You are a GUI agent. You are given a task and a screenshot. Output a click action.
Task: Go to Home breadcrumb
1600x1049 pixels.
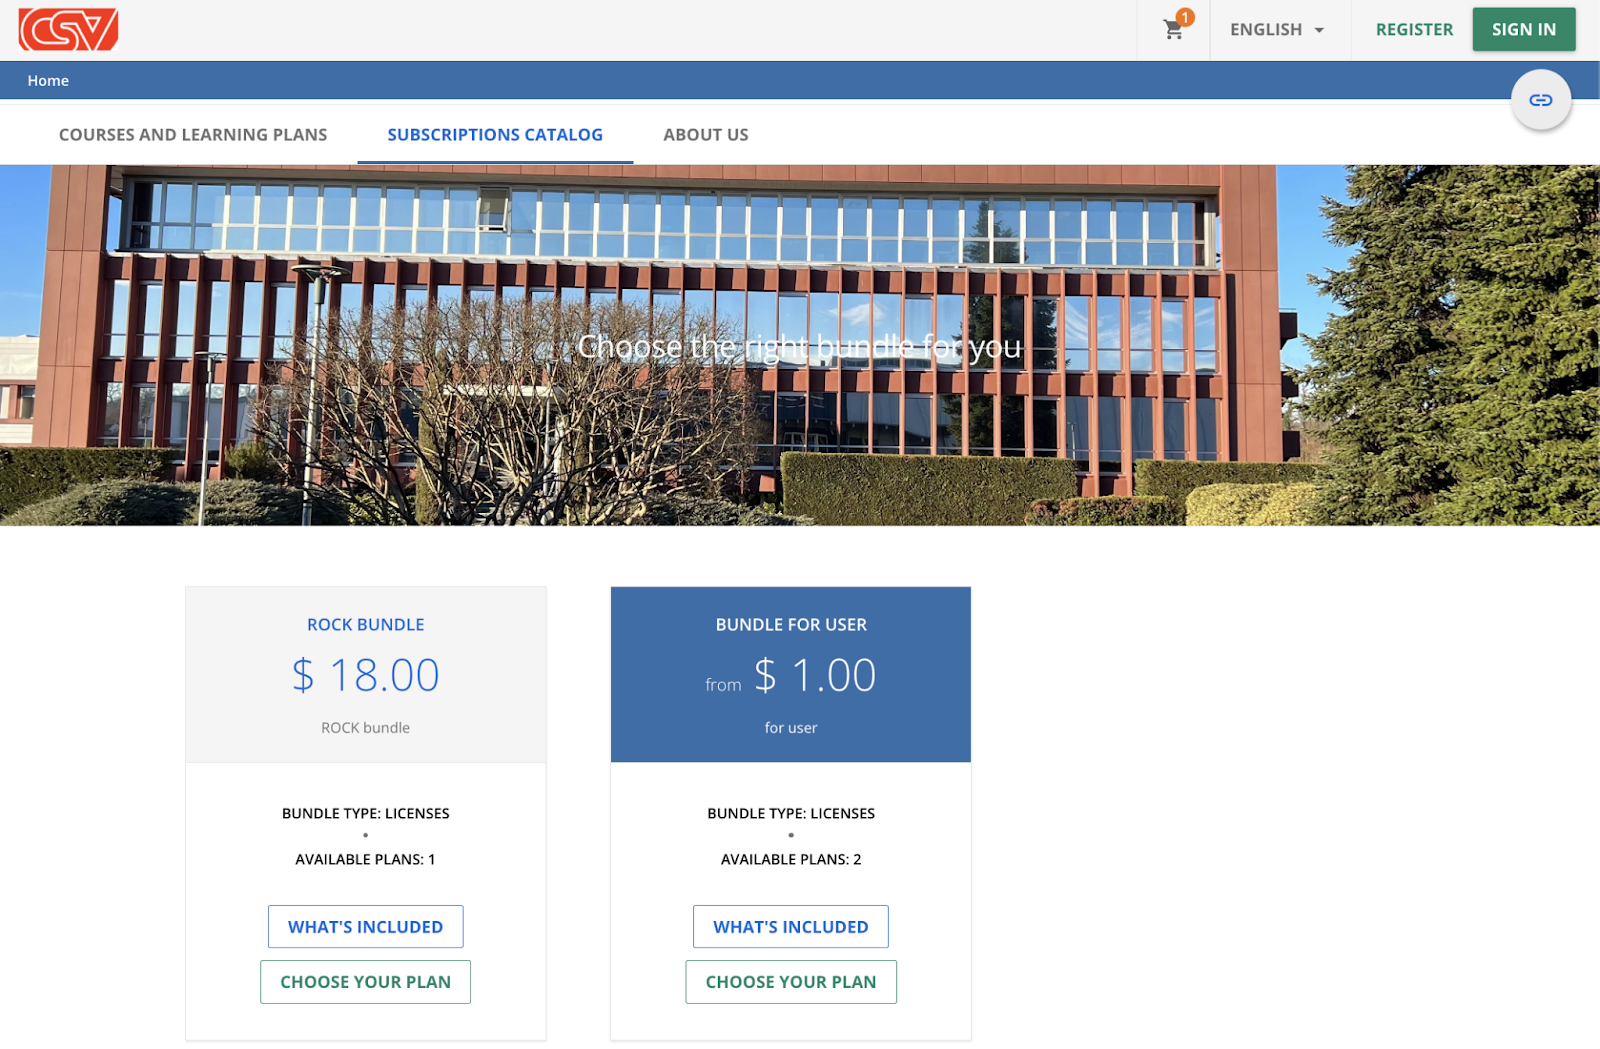48,81
